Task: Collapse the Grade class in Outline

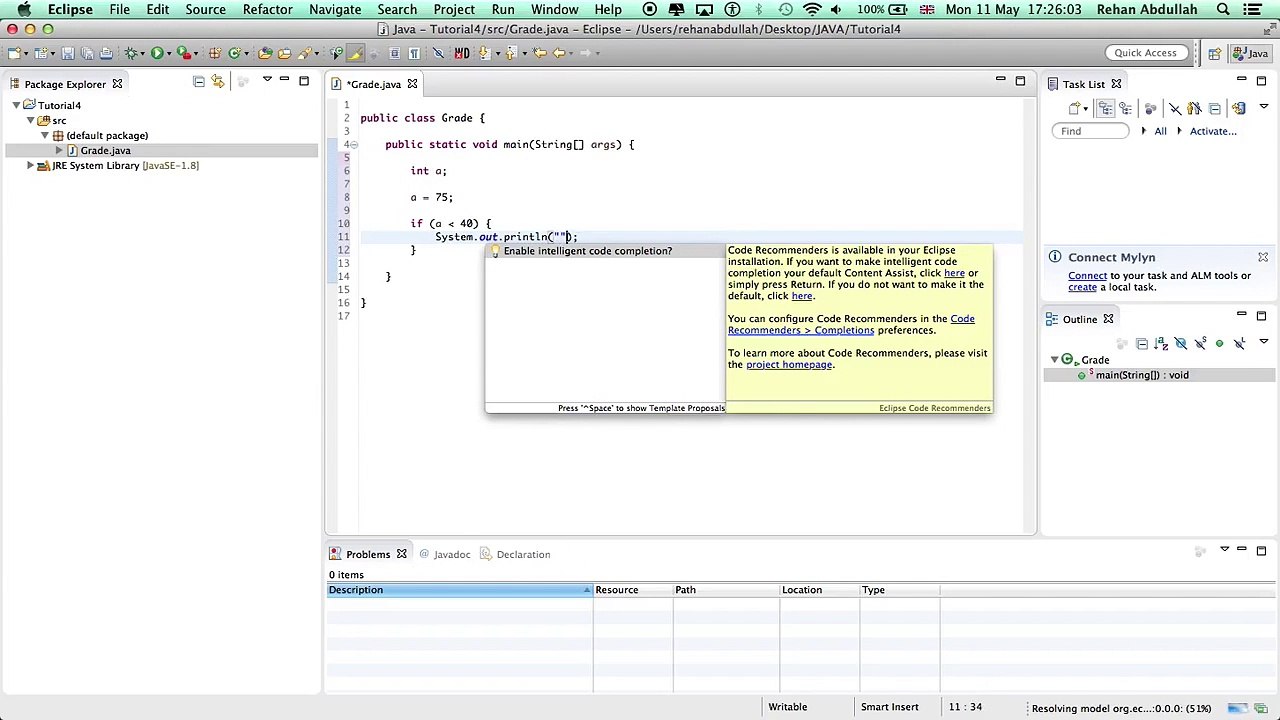Action: 1054,360
